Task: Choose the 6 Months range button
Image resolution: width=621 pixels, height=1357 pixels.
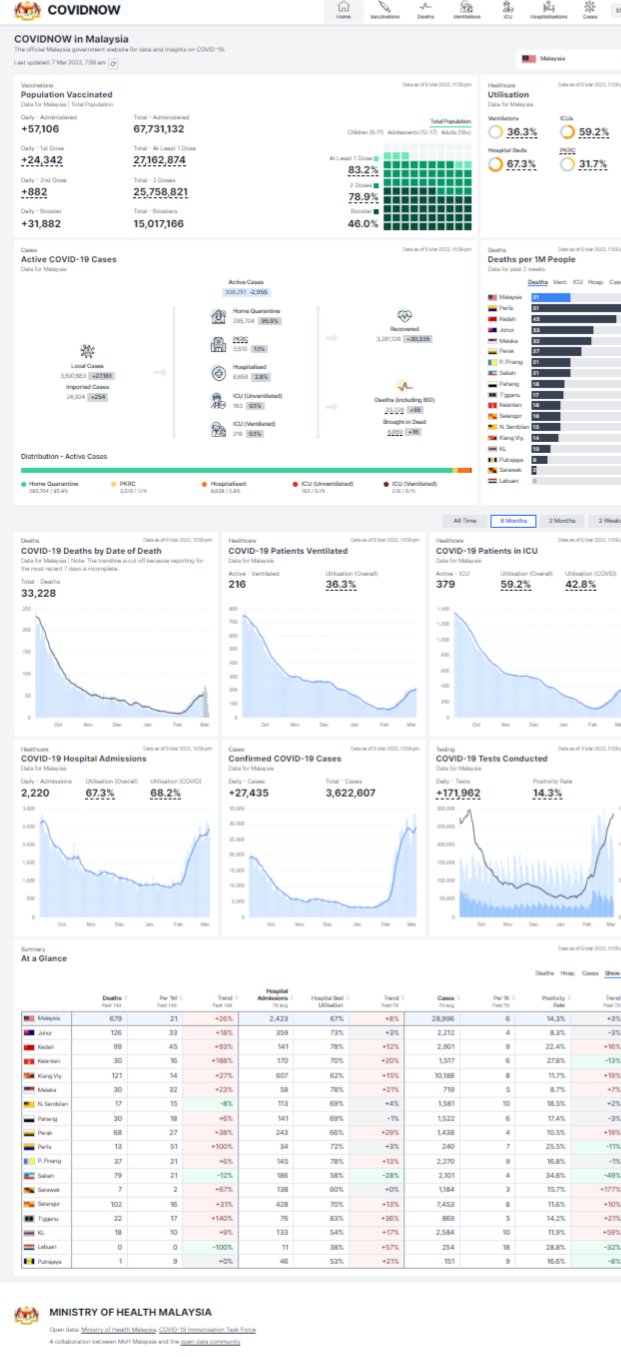Action: 514,521
